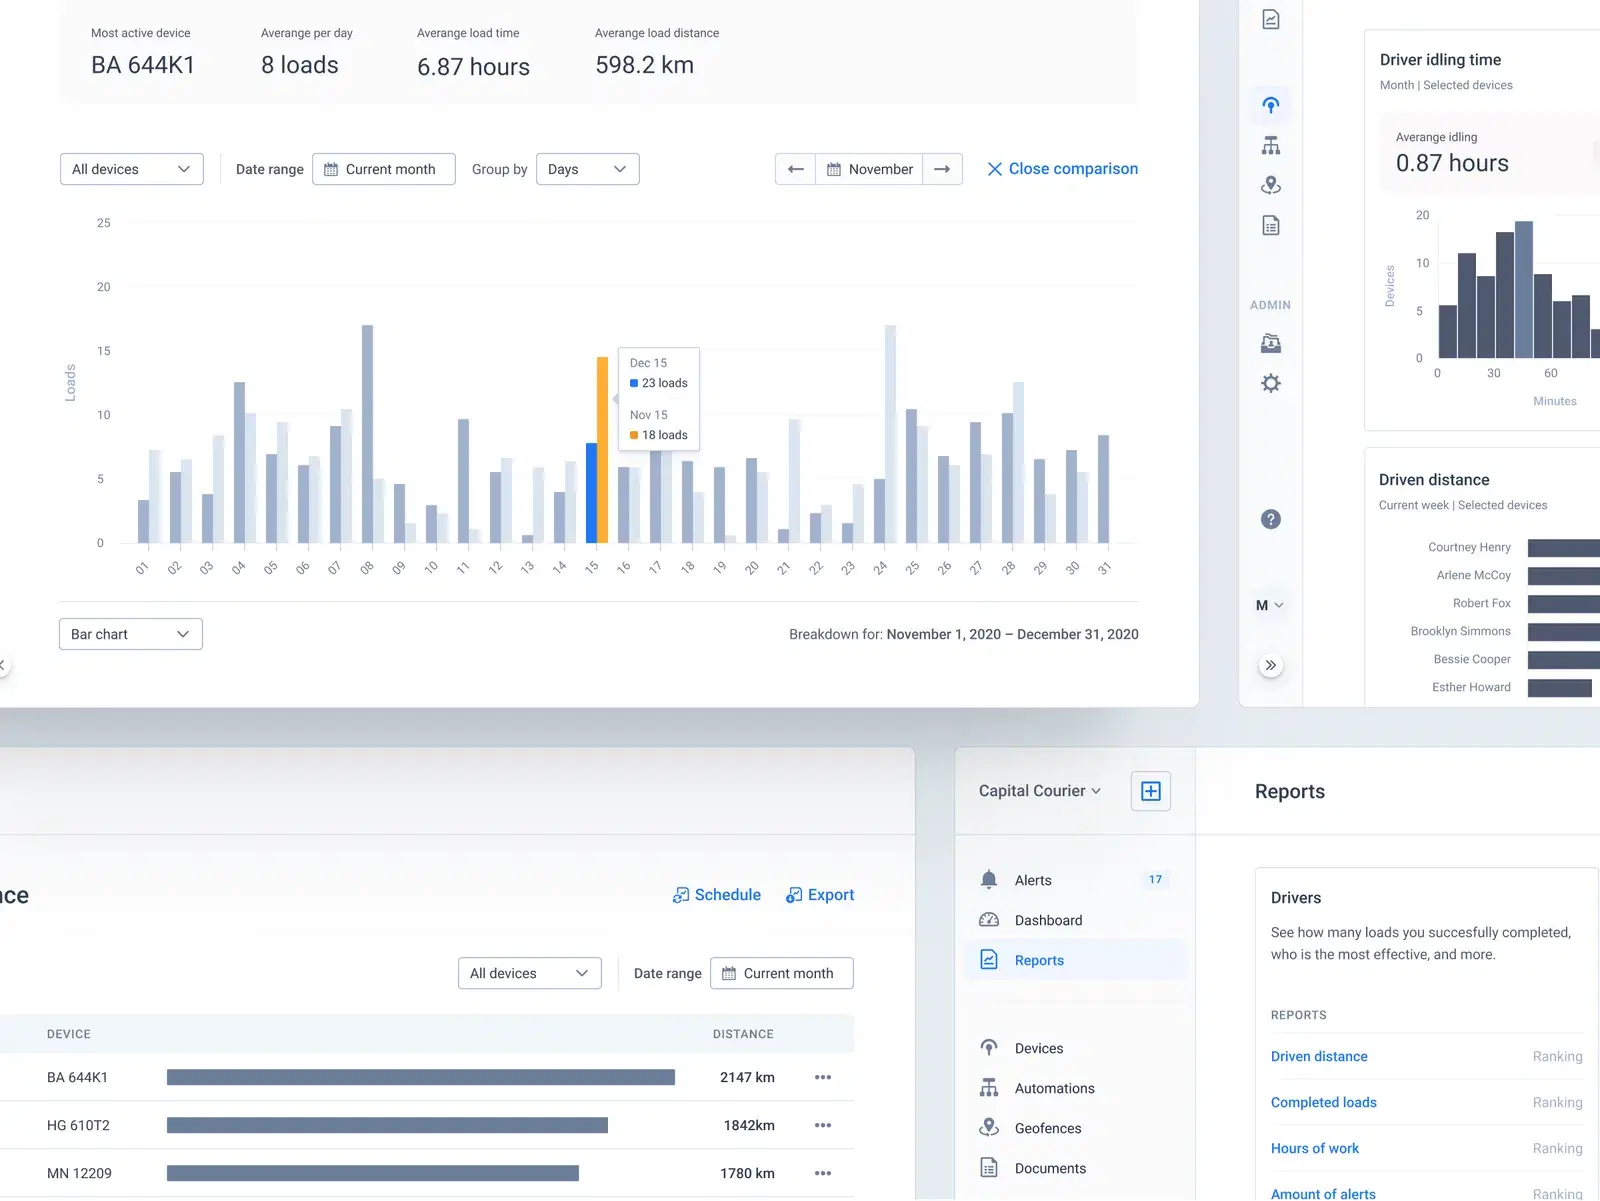This screenshot has width=1600, height=1201.
Task: Click Courtney Henry driven distance bar
Action: click(x=1563, y=547)
